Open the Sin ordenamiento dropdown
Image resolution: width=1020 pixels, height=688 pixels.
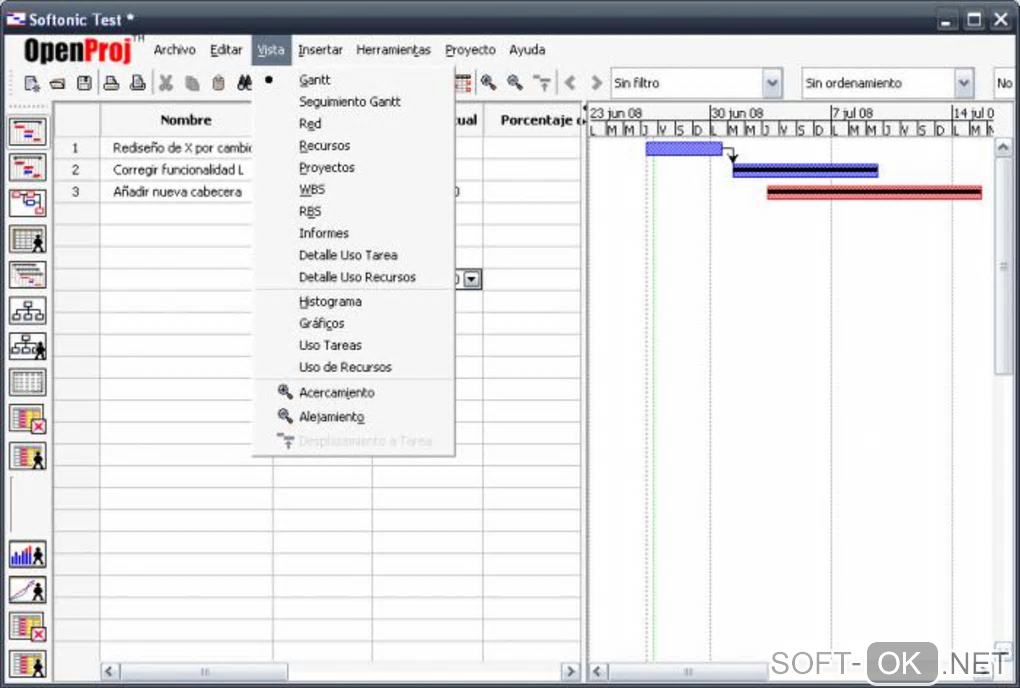tap(963, 83)
